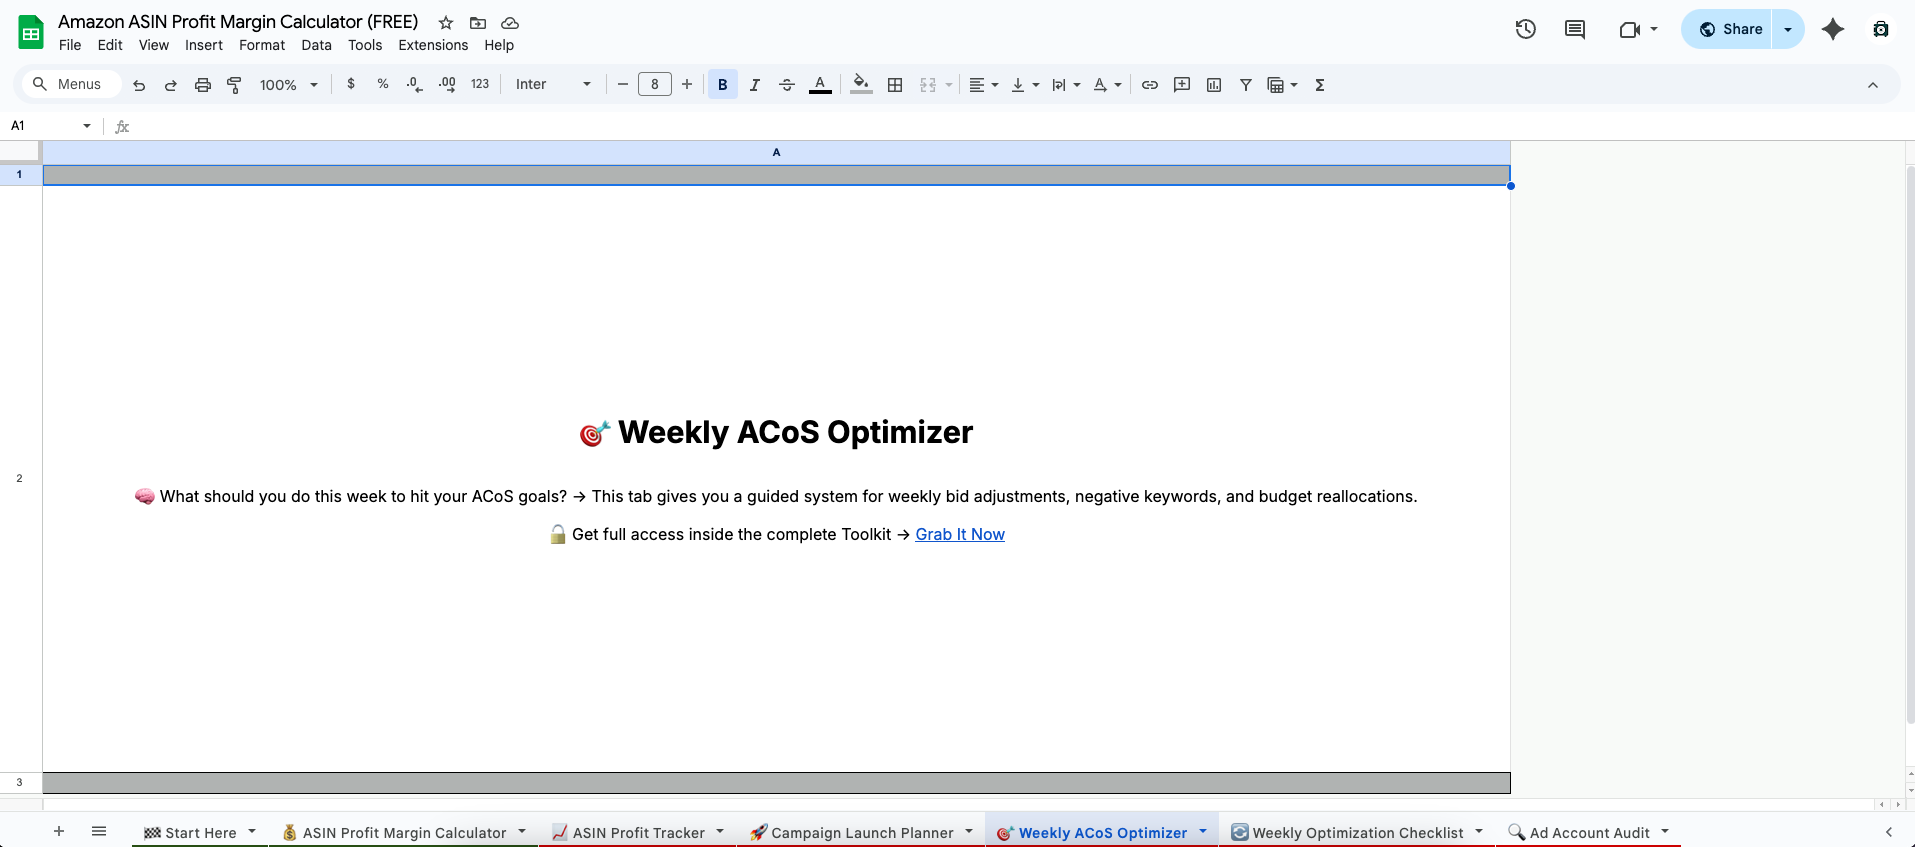1915x847 pixels.
Task: Click the Sheets home logo
Action: [x=31, y=32]
